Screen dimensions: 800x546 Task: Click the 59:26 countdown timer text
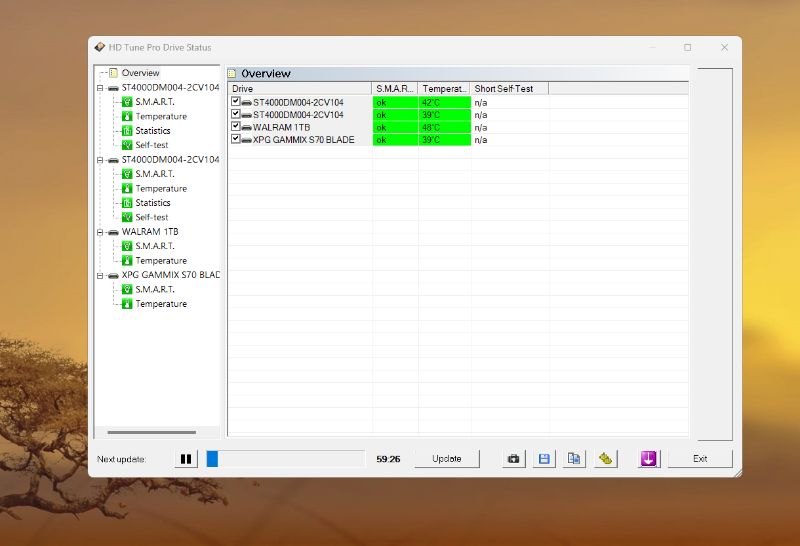coord(388,459)
